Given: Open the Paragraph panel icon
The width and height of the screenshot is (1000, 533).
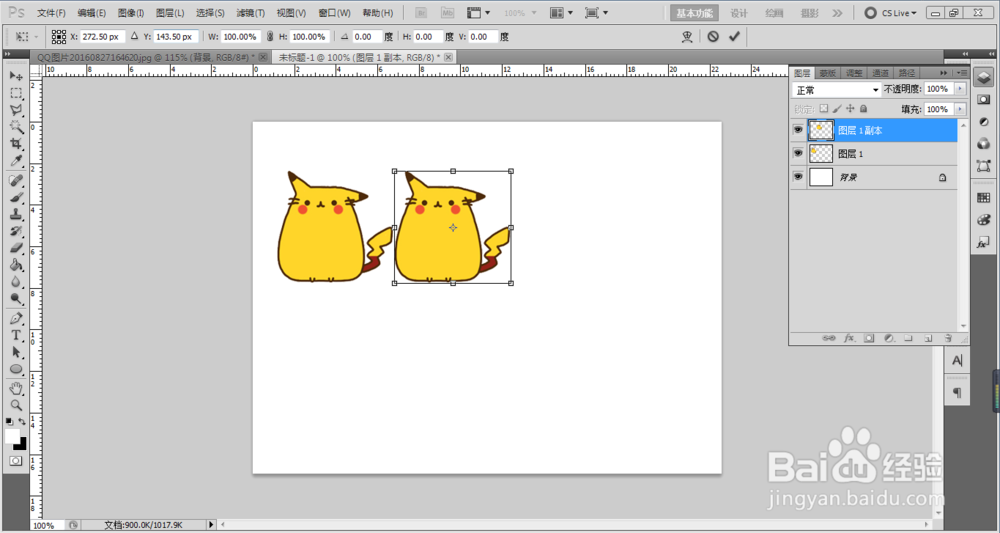Looking at the screenshot, I should pyautogui.click(x=957, y=393).
